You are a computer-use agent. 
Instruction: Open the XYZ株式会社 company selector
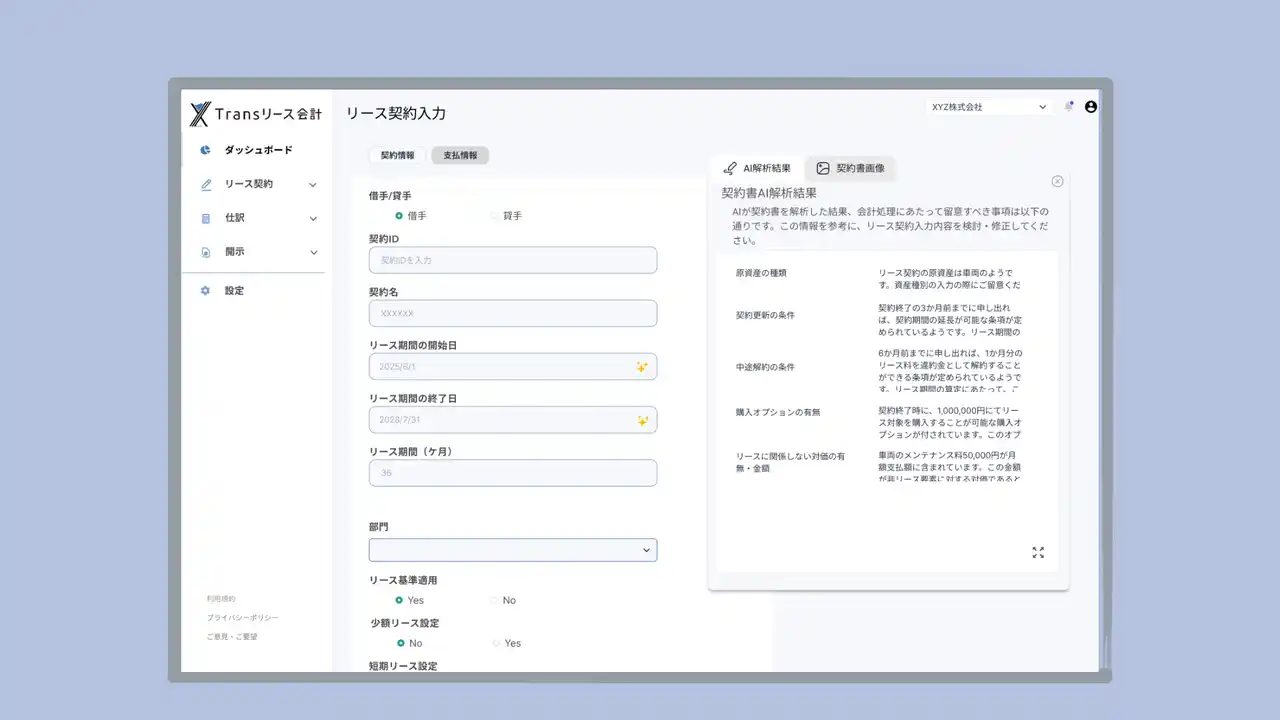(988, 107)
